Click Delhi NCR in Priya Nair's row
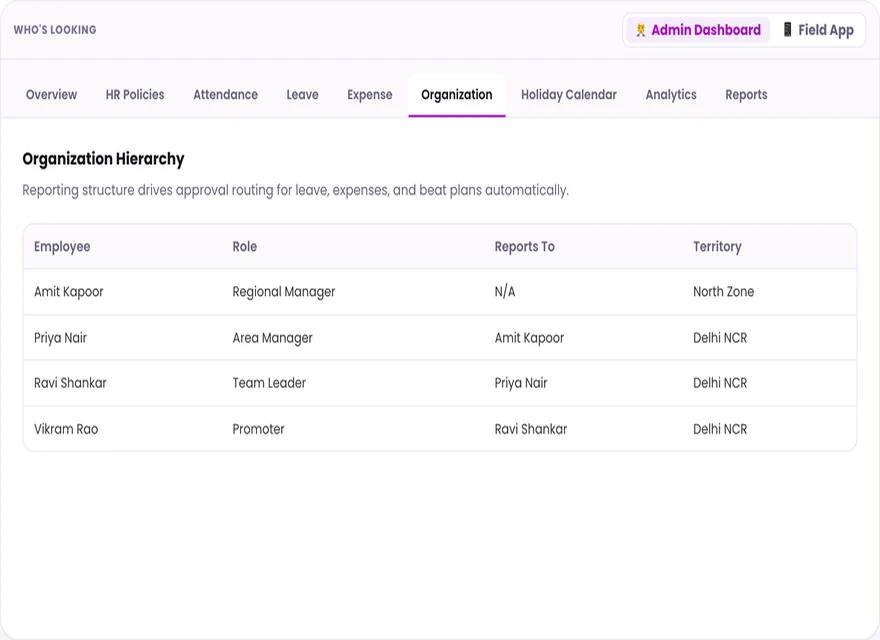This screenshot has width=880, height=640. (720, 338)
